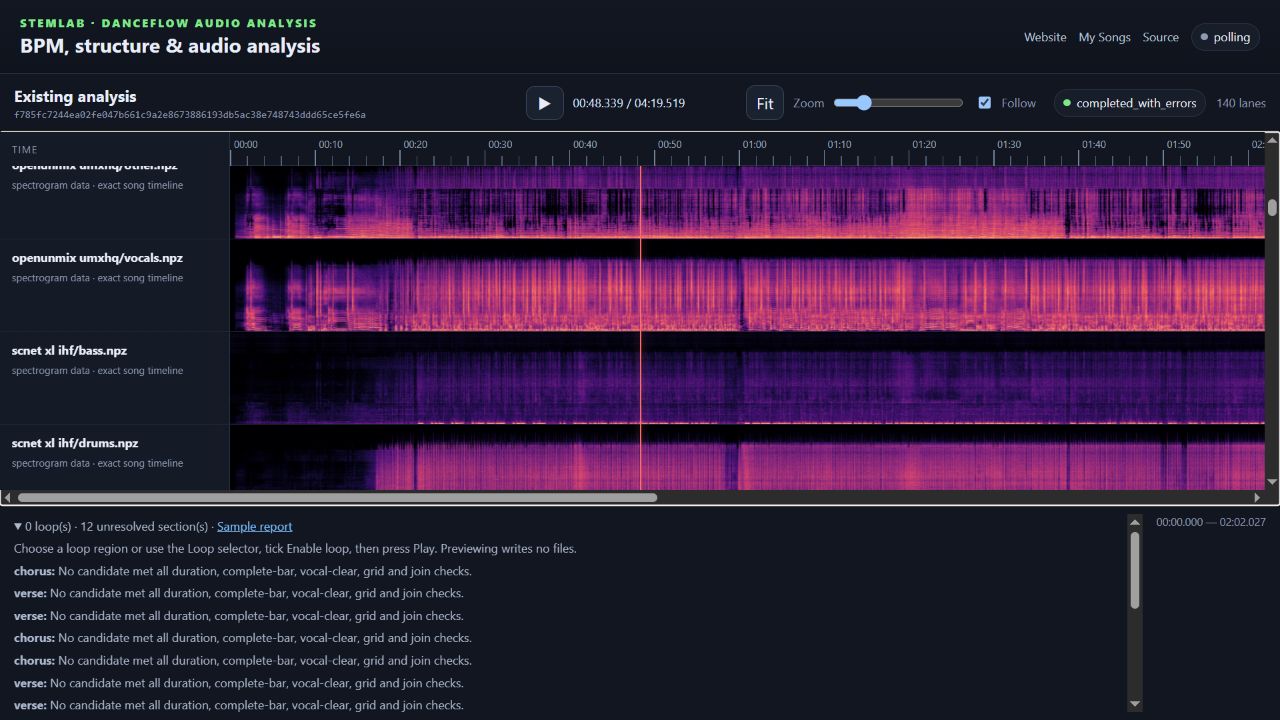
Task: Click the Fit button
Action: tap(765, 103)
